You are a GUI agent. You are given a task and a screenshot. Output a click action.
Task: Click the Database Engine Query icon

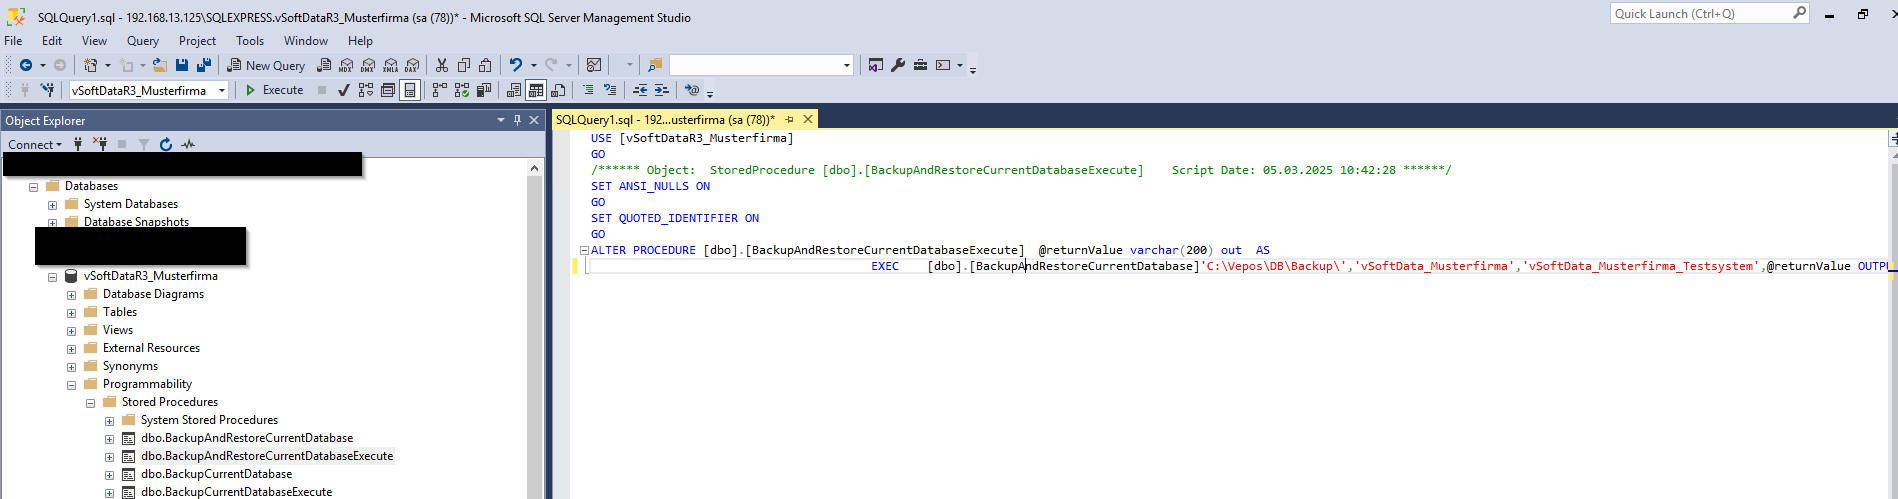[x=324, y=65]
